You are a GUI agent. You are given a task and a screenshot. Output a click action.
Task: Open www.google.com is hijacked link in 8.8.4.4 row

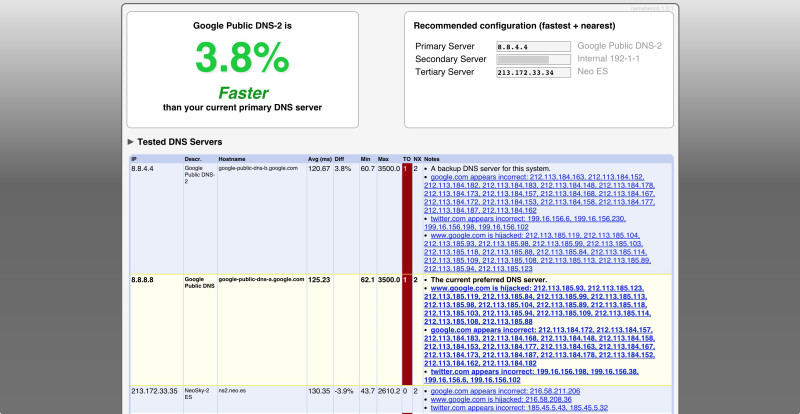click(x=537, y=252)
